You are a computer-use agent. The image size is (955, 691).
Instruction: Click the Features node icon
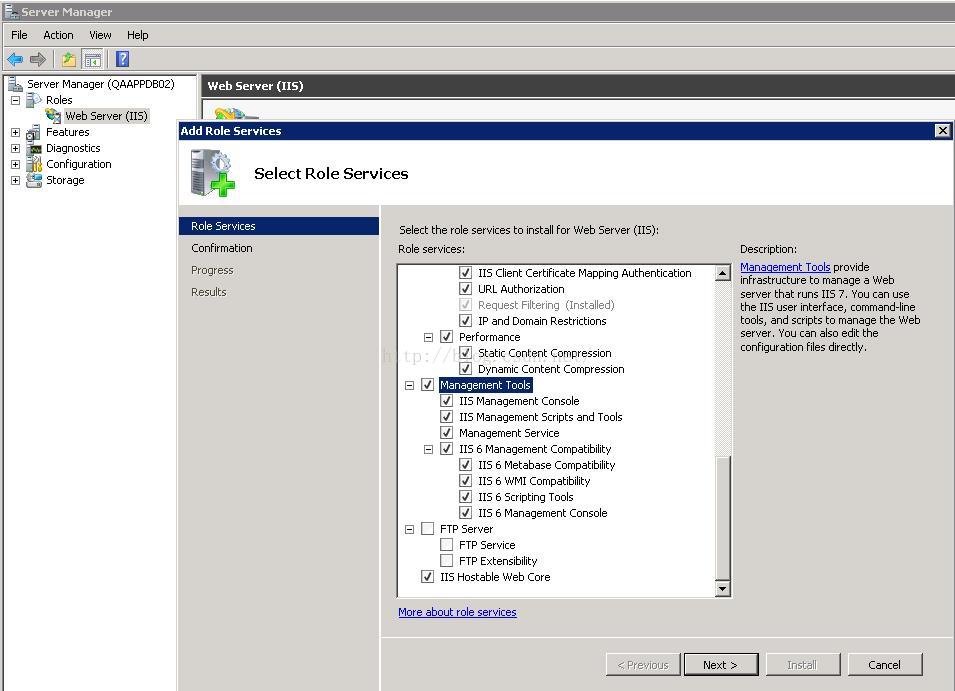coord(33,132)
